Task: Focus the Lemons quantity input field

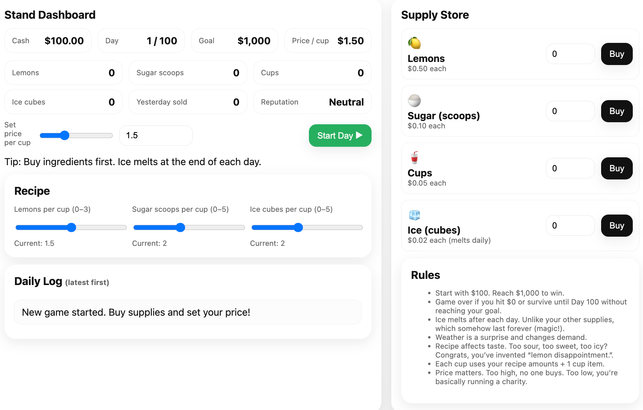Action: coord(570,54)
